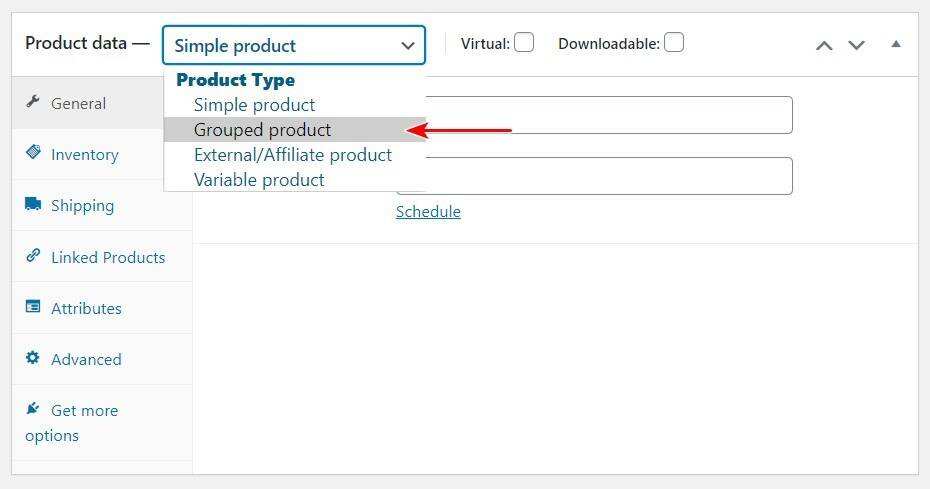
Task: Switch to the Inventory tab
Action: pos(85,155)
